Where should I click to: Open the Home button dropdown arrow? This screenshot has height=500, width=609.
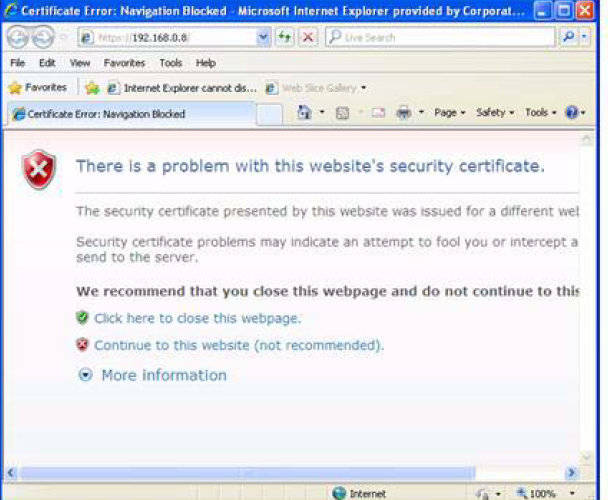click(x=322, y=113)
